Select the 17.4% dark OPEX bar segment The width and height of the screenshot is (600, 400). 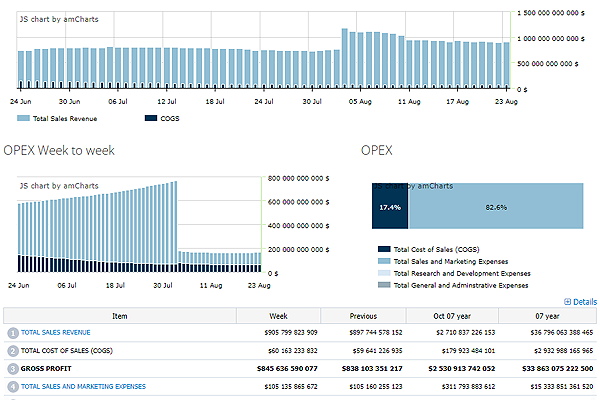[390, 207]
